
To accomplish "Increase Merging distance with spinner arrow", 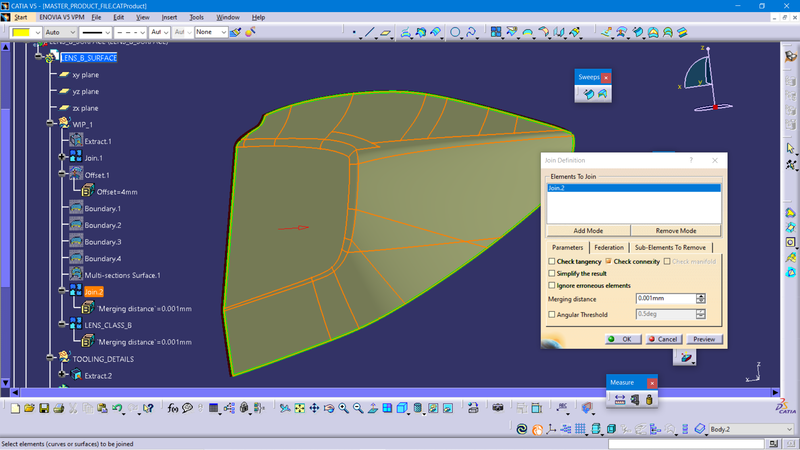I will (x=701, y=295).
